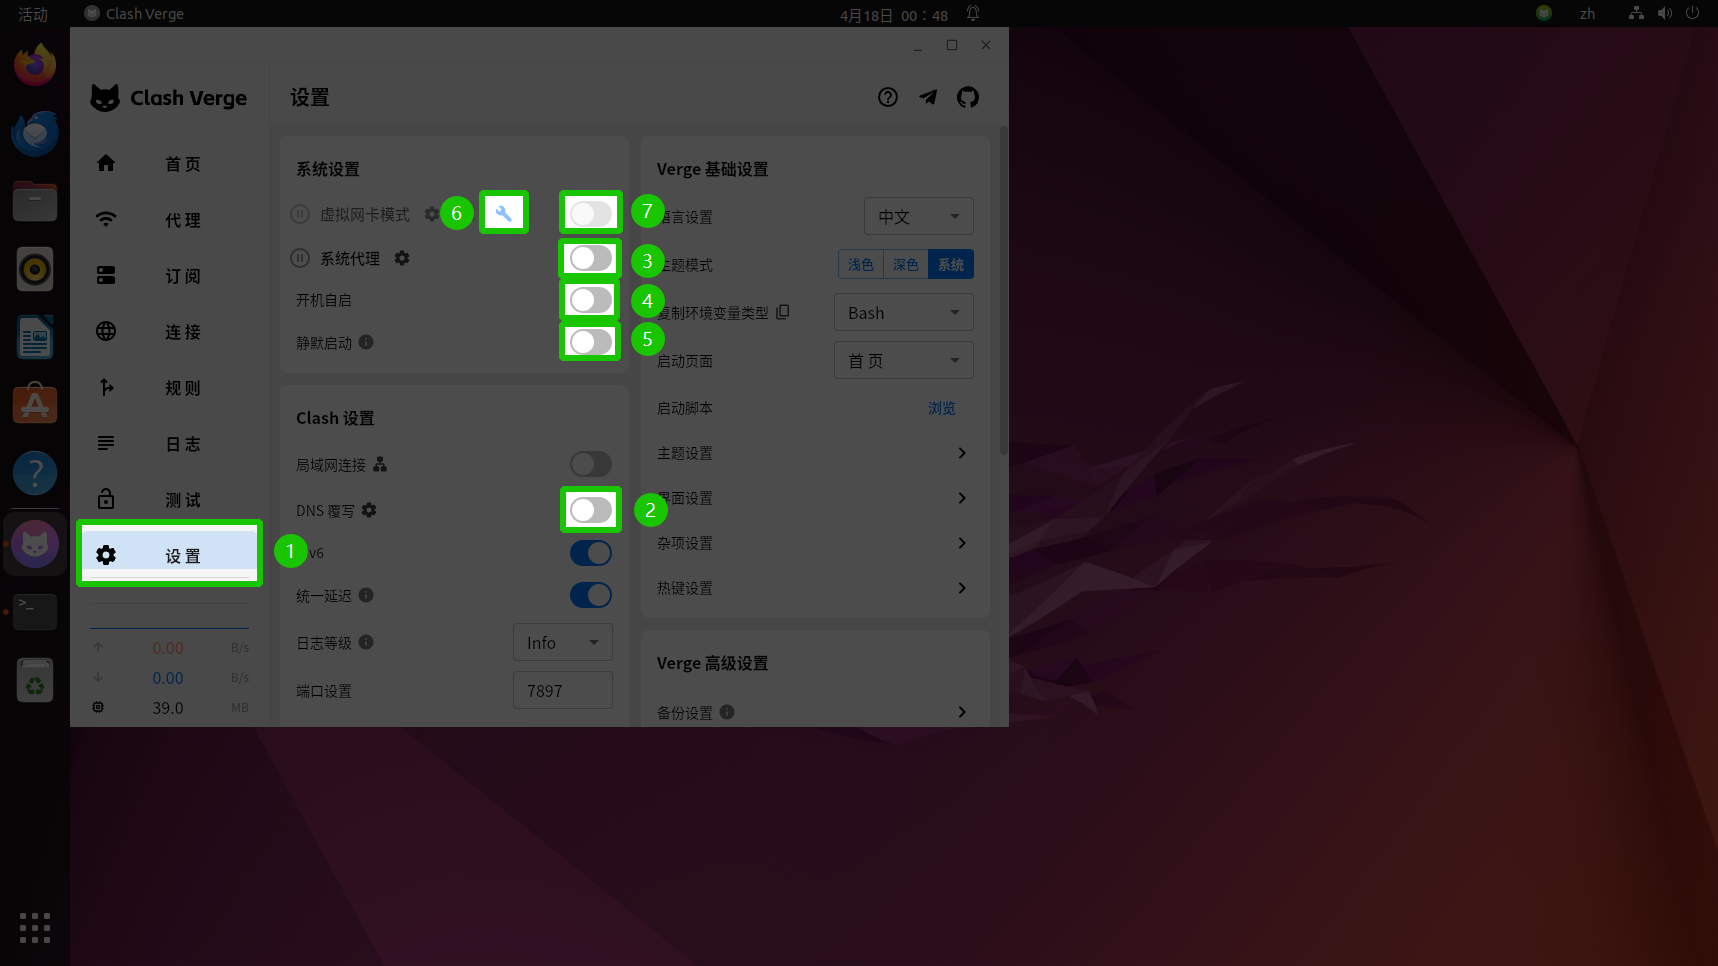The image size is (1718, 966).
Task: Open the Info log level dropdown
Action: point(563,642)
